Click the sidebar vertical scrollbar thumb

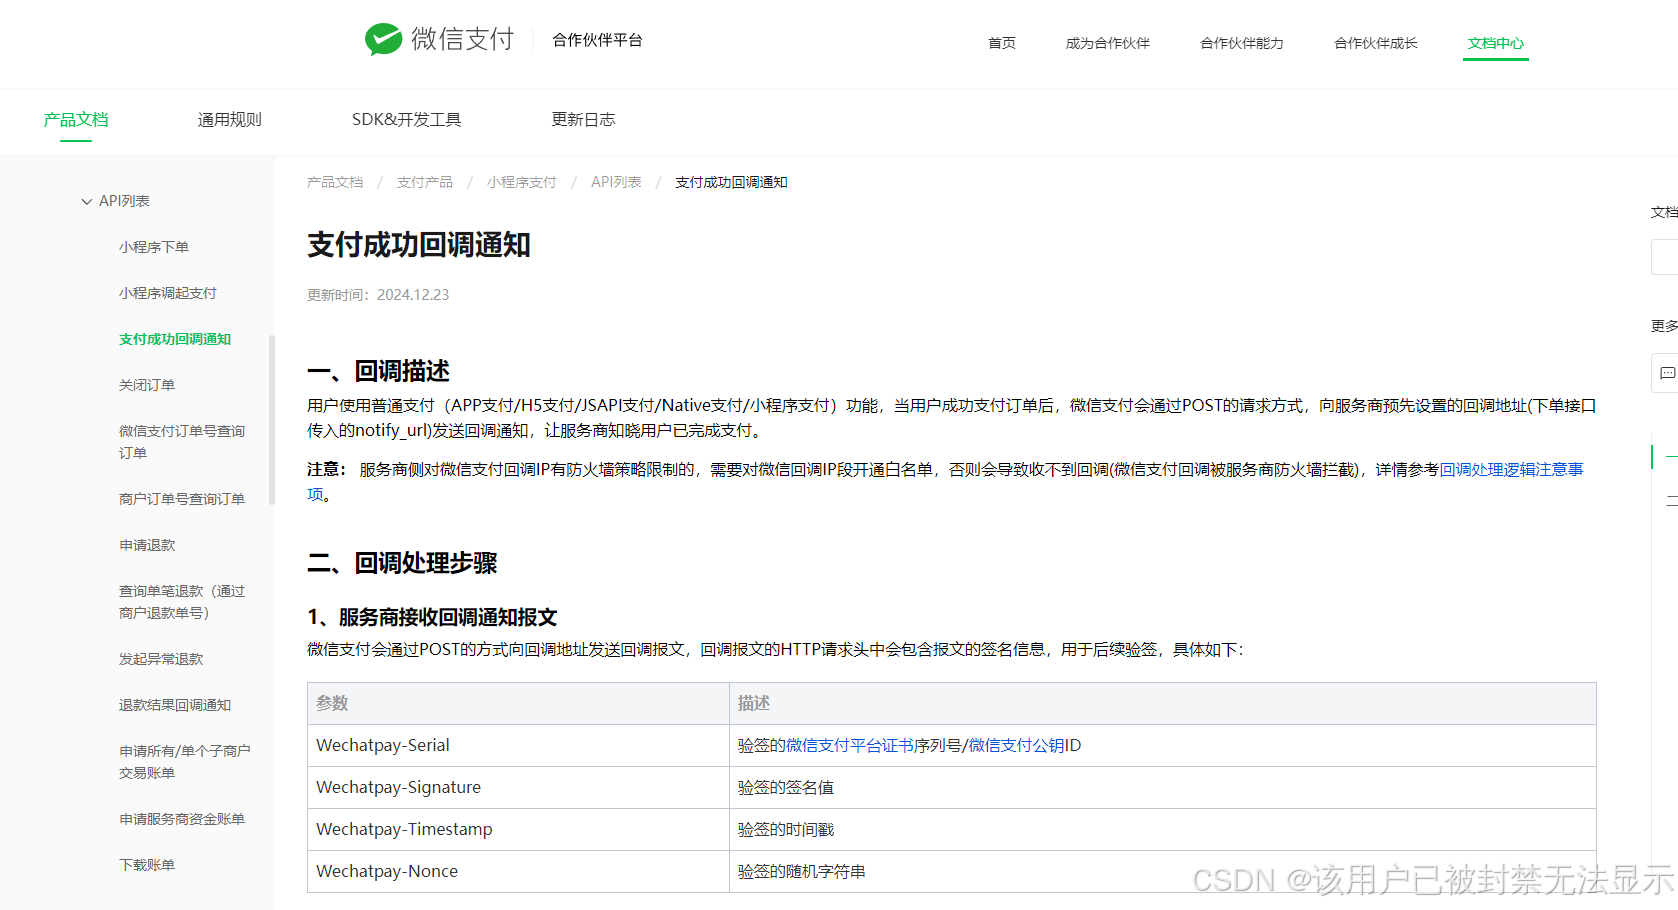(x=272, y=420)
